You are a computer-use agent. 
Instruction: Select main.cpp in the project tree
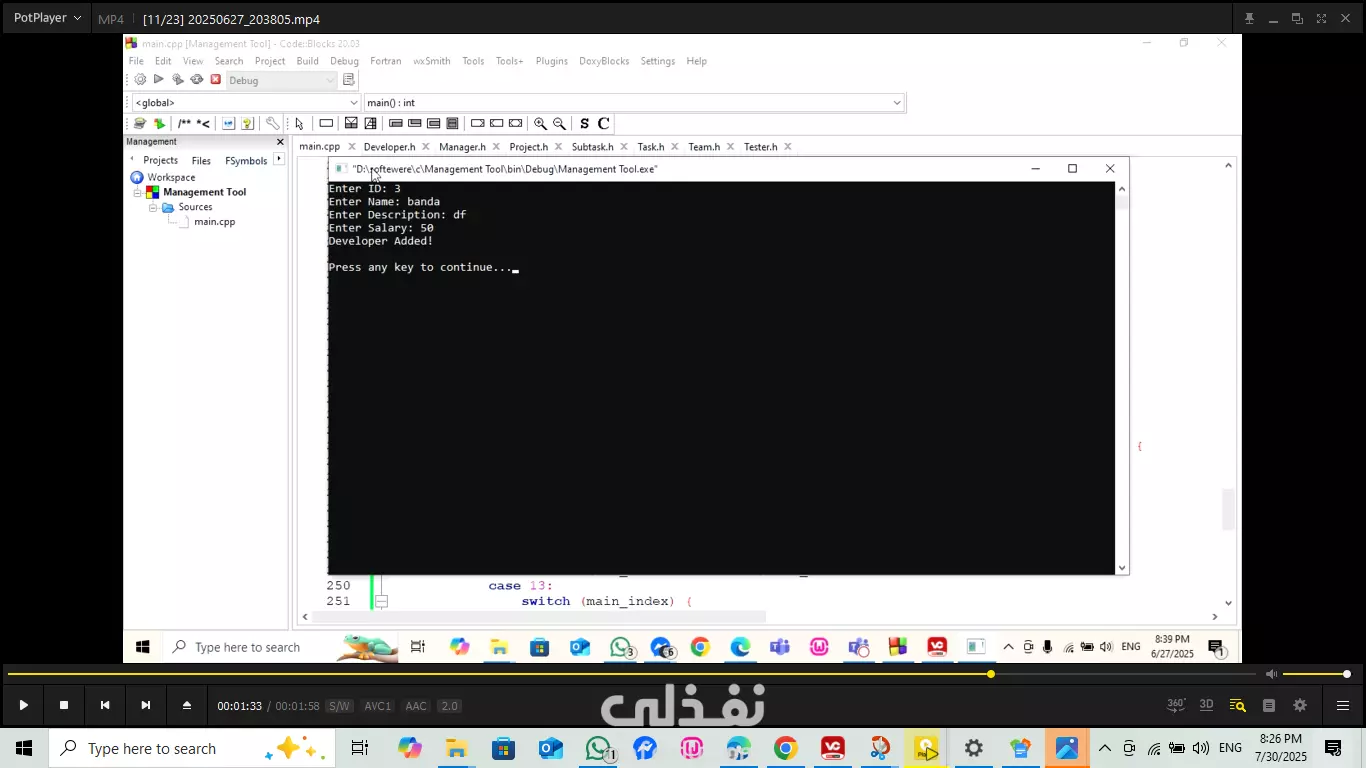(x=214, y=222)
